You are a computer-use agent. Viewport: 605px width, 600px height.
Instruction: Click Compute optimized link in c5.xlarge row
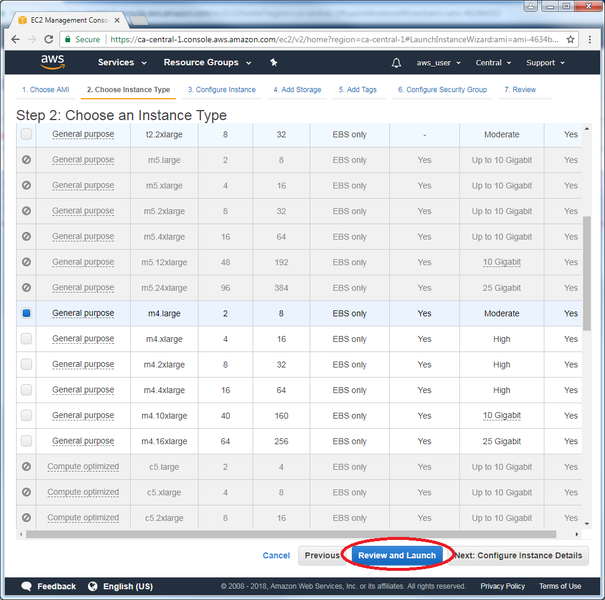83,492
